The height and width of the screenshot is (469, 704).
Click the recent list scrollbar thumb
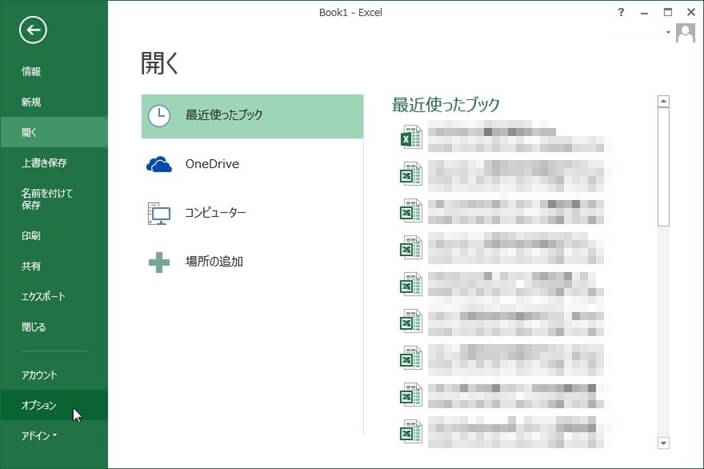click(663, 167)
